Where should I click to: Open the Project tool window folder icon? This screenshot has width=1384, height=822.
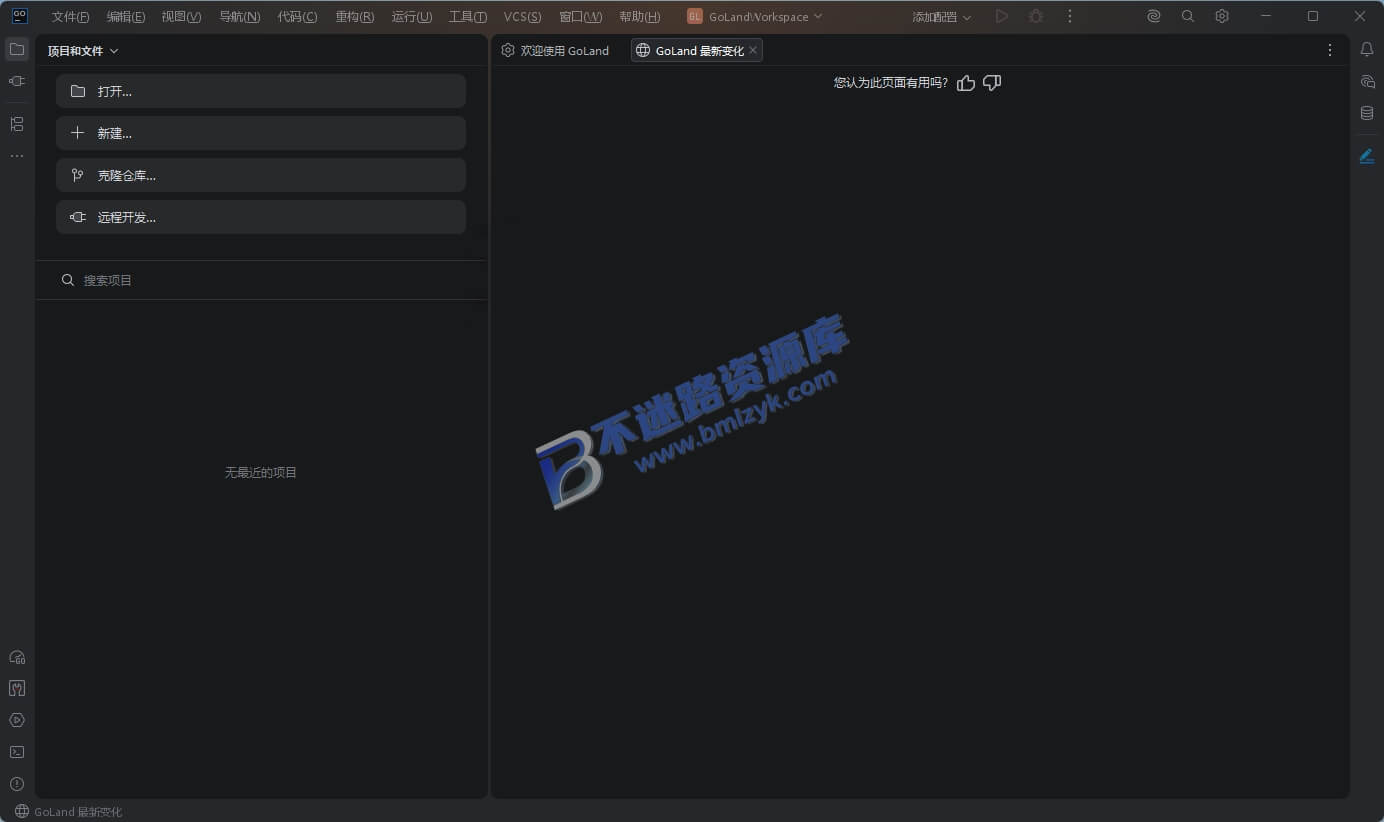point(17,49)
